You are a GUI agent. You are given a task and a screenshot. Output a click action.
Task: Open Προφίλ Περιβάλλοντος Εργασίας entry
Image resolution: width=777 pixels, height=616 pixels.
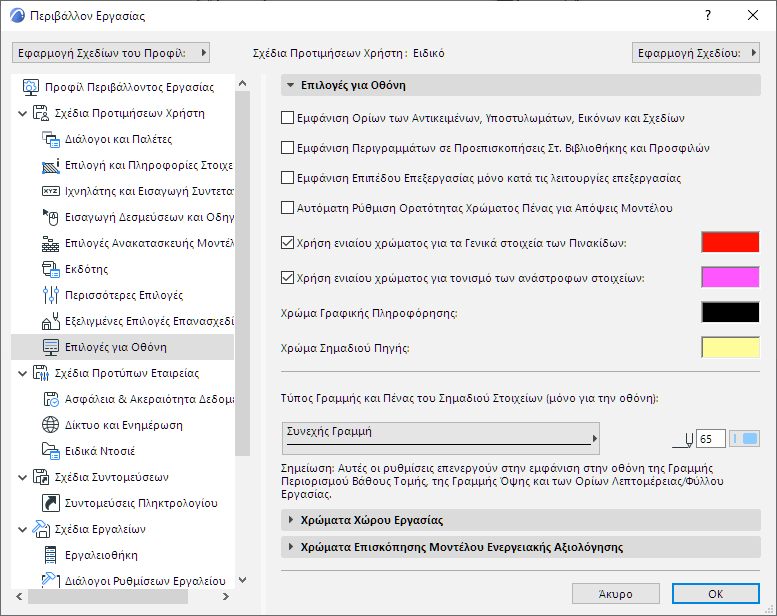coord(129,87)
